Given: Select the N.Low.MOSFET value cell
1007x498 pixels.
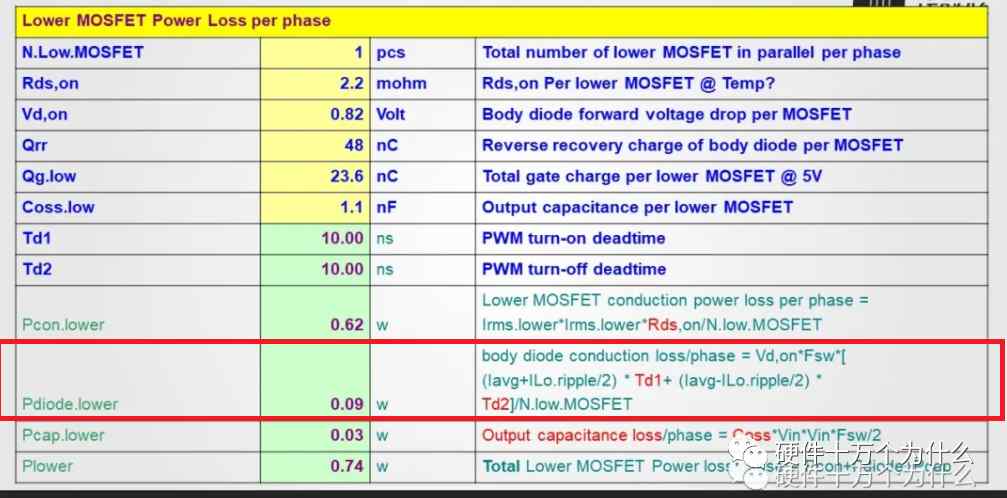Looking at the screenshot, I should [315, 52].
